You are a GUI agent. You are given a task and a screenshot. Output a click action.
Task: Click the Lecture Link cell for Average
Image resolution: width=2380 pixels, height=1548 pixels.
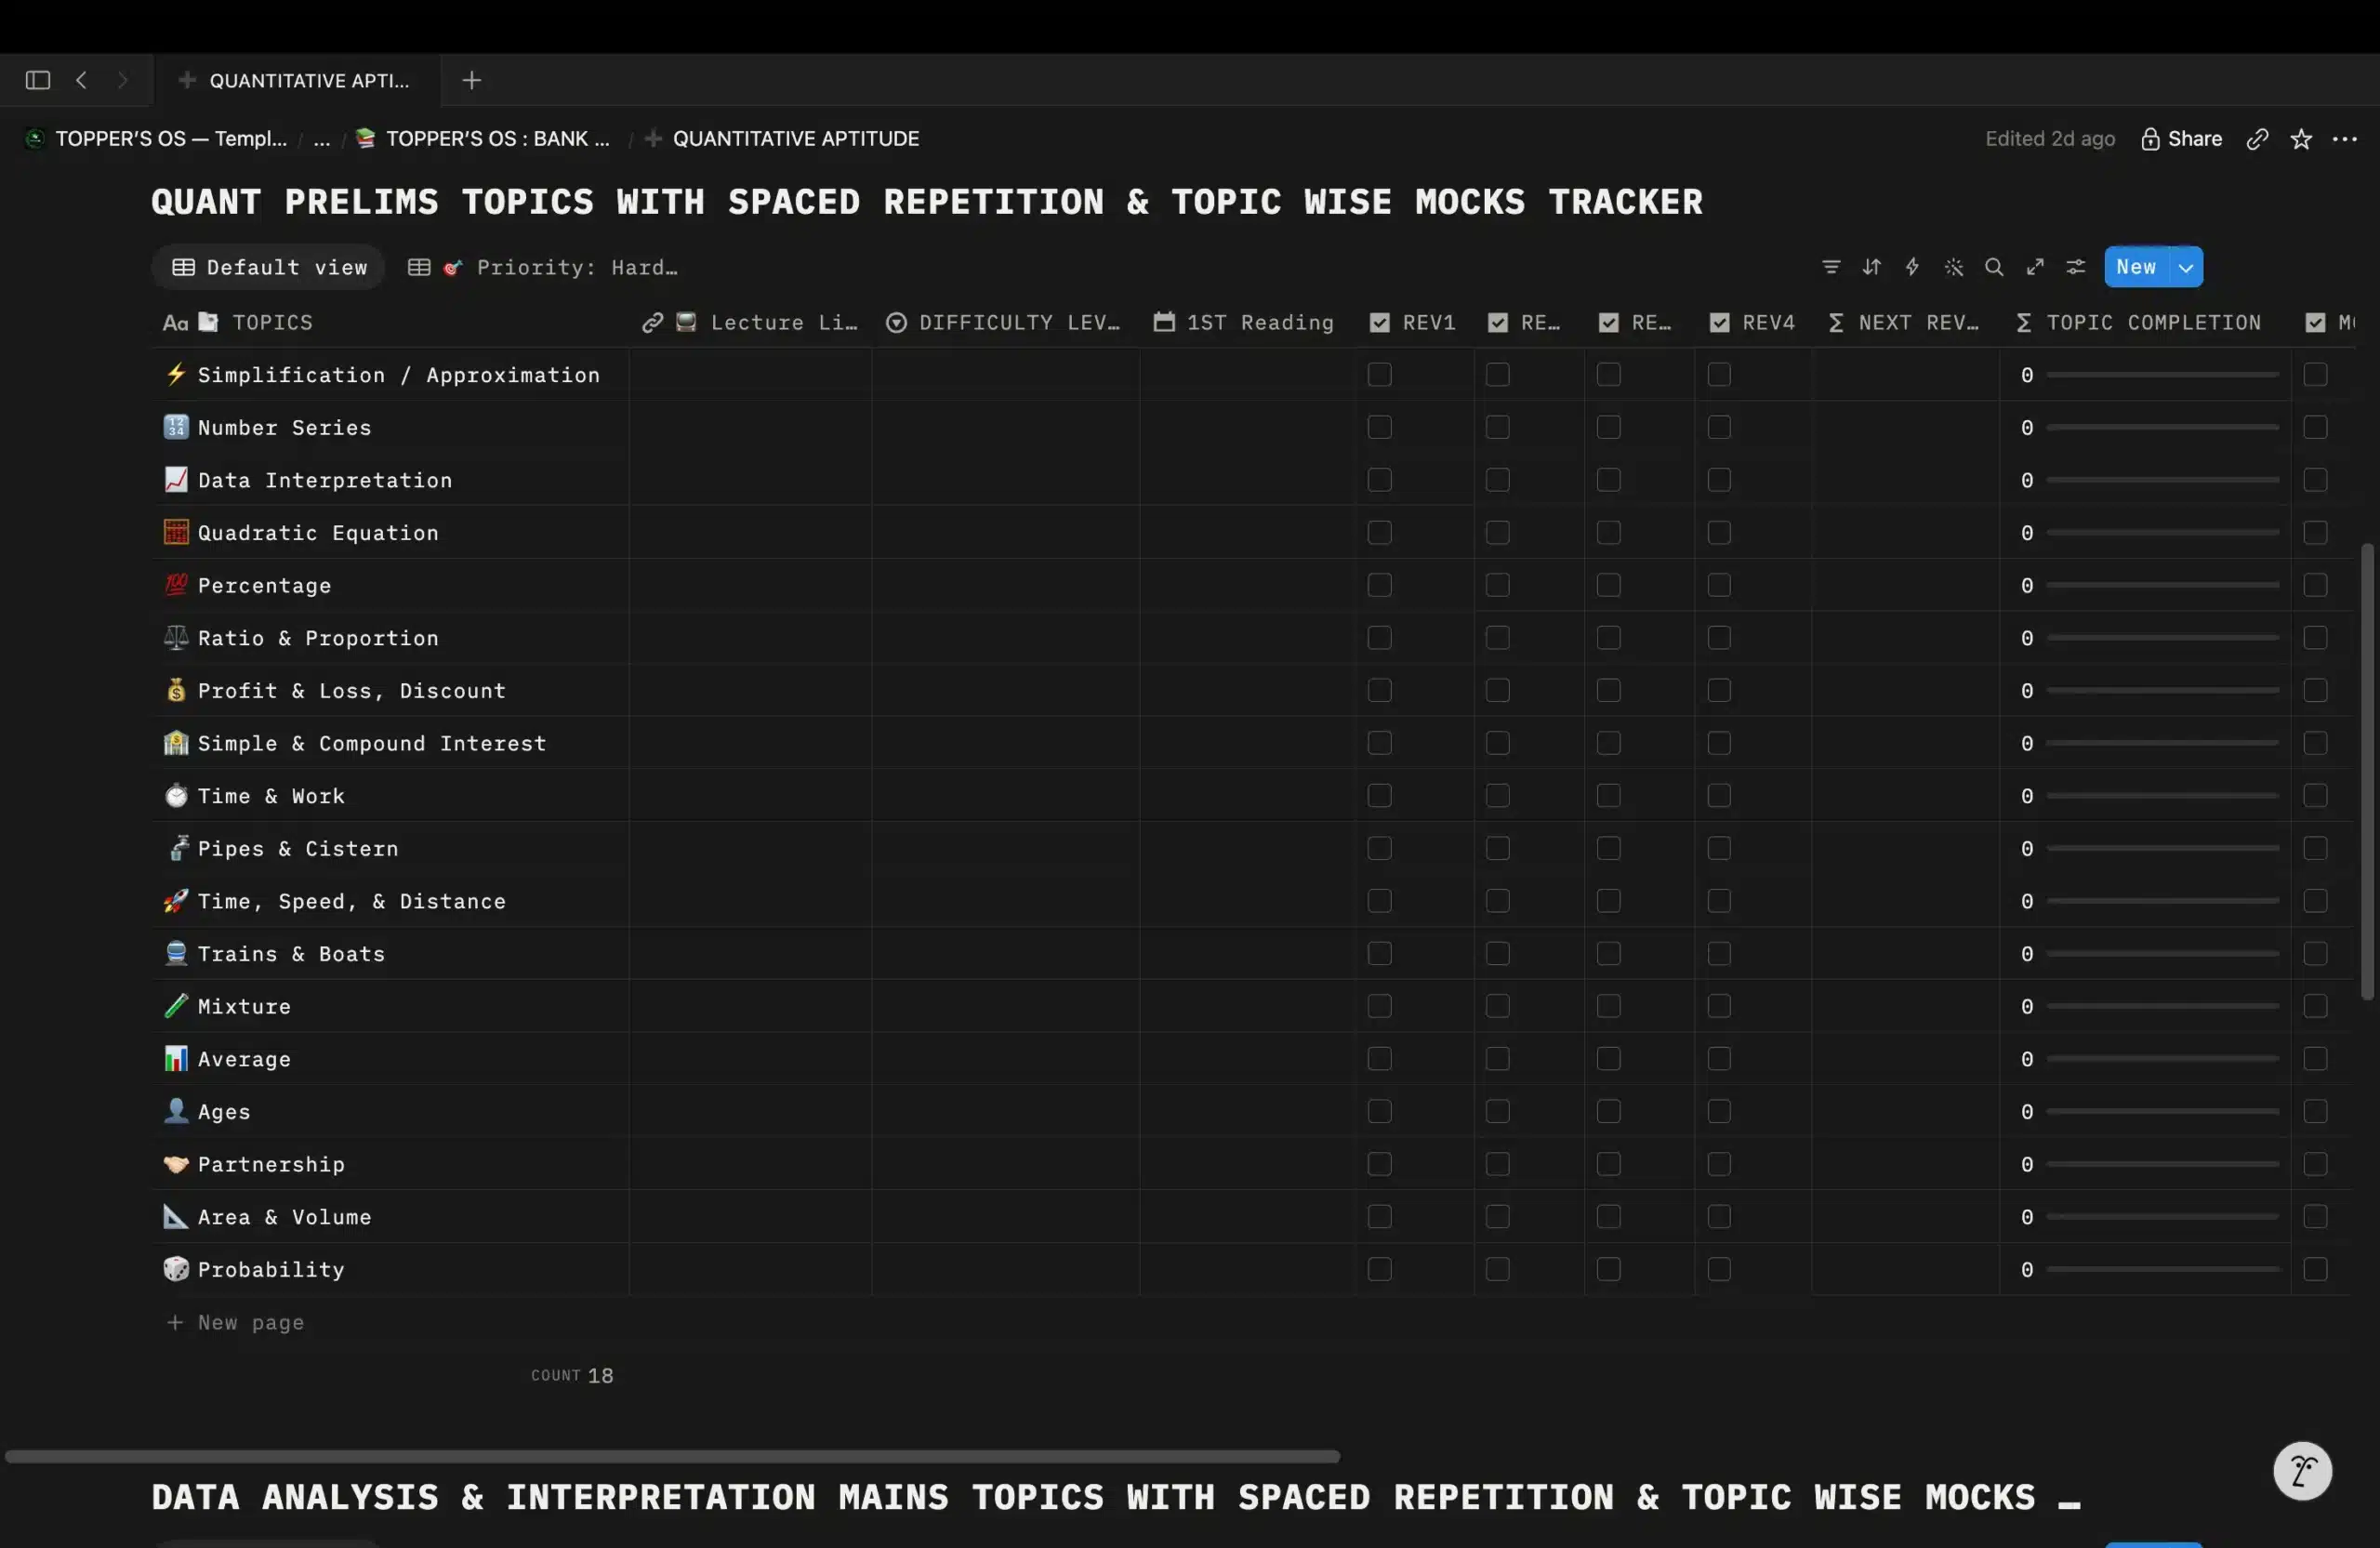[750, 1059]
